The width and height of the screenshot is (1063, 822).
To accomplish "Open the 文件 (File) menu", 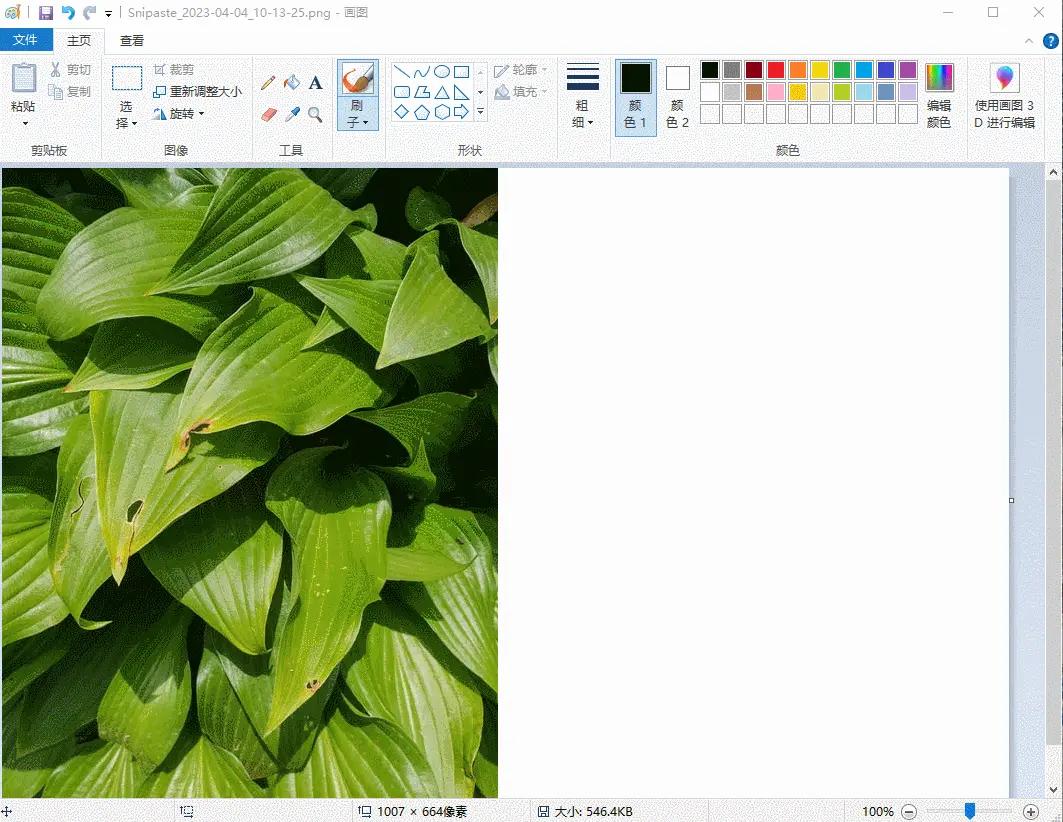I will click(x=27, y=40).
